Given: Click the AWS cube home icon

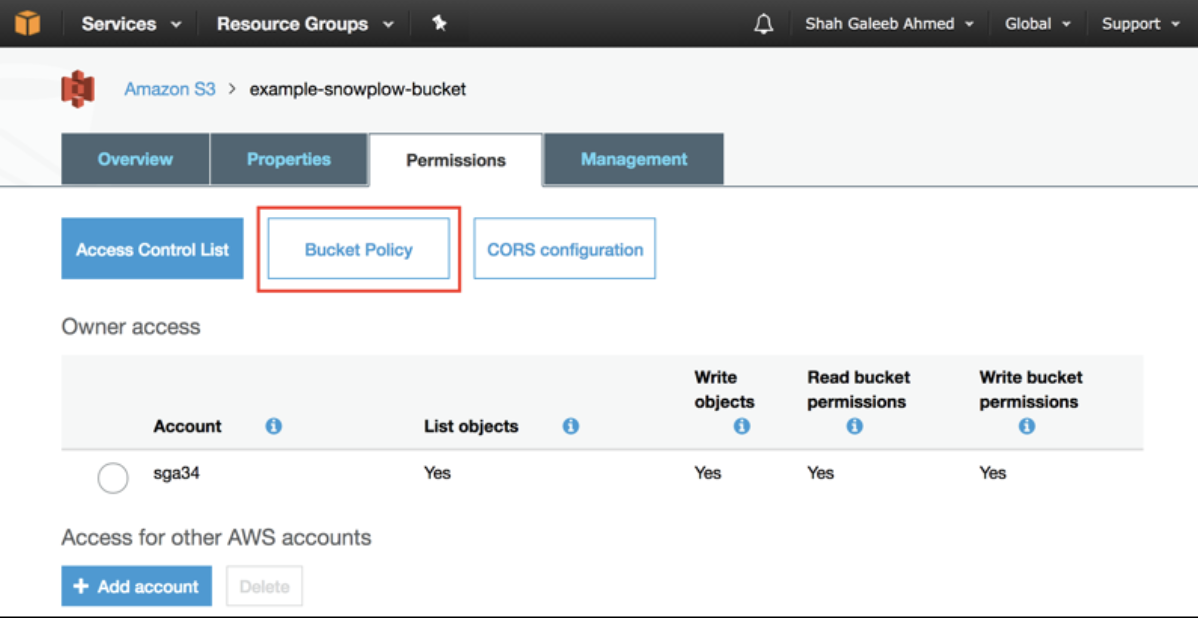Looking at the screenshot, I should (27, 24).
